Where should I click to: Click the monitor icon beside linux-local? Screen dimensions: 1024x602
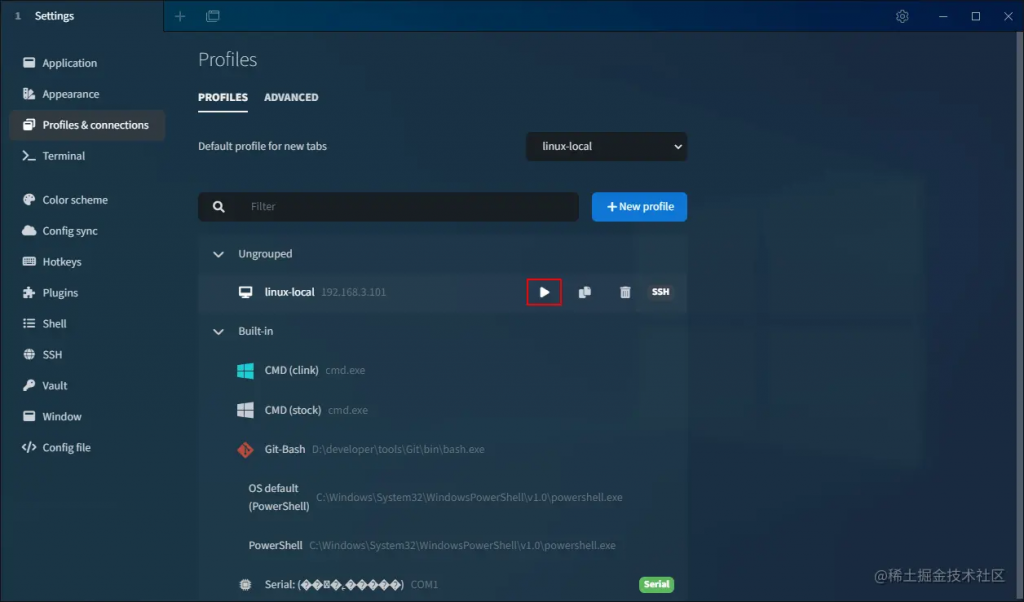point(246,292)
